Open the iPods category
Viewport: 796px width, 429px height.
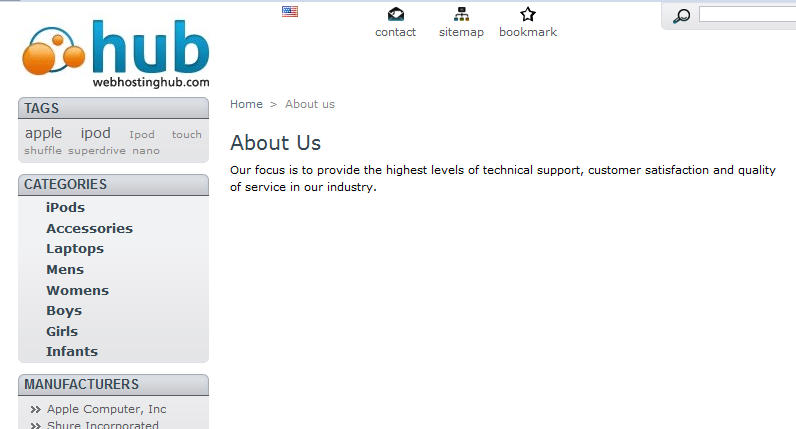pyautogui.click(x=65, y=208)
